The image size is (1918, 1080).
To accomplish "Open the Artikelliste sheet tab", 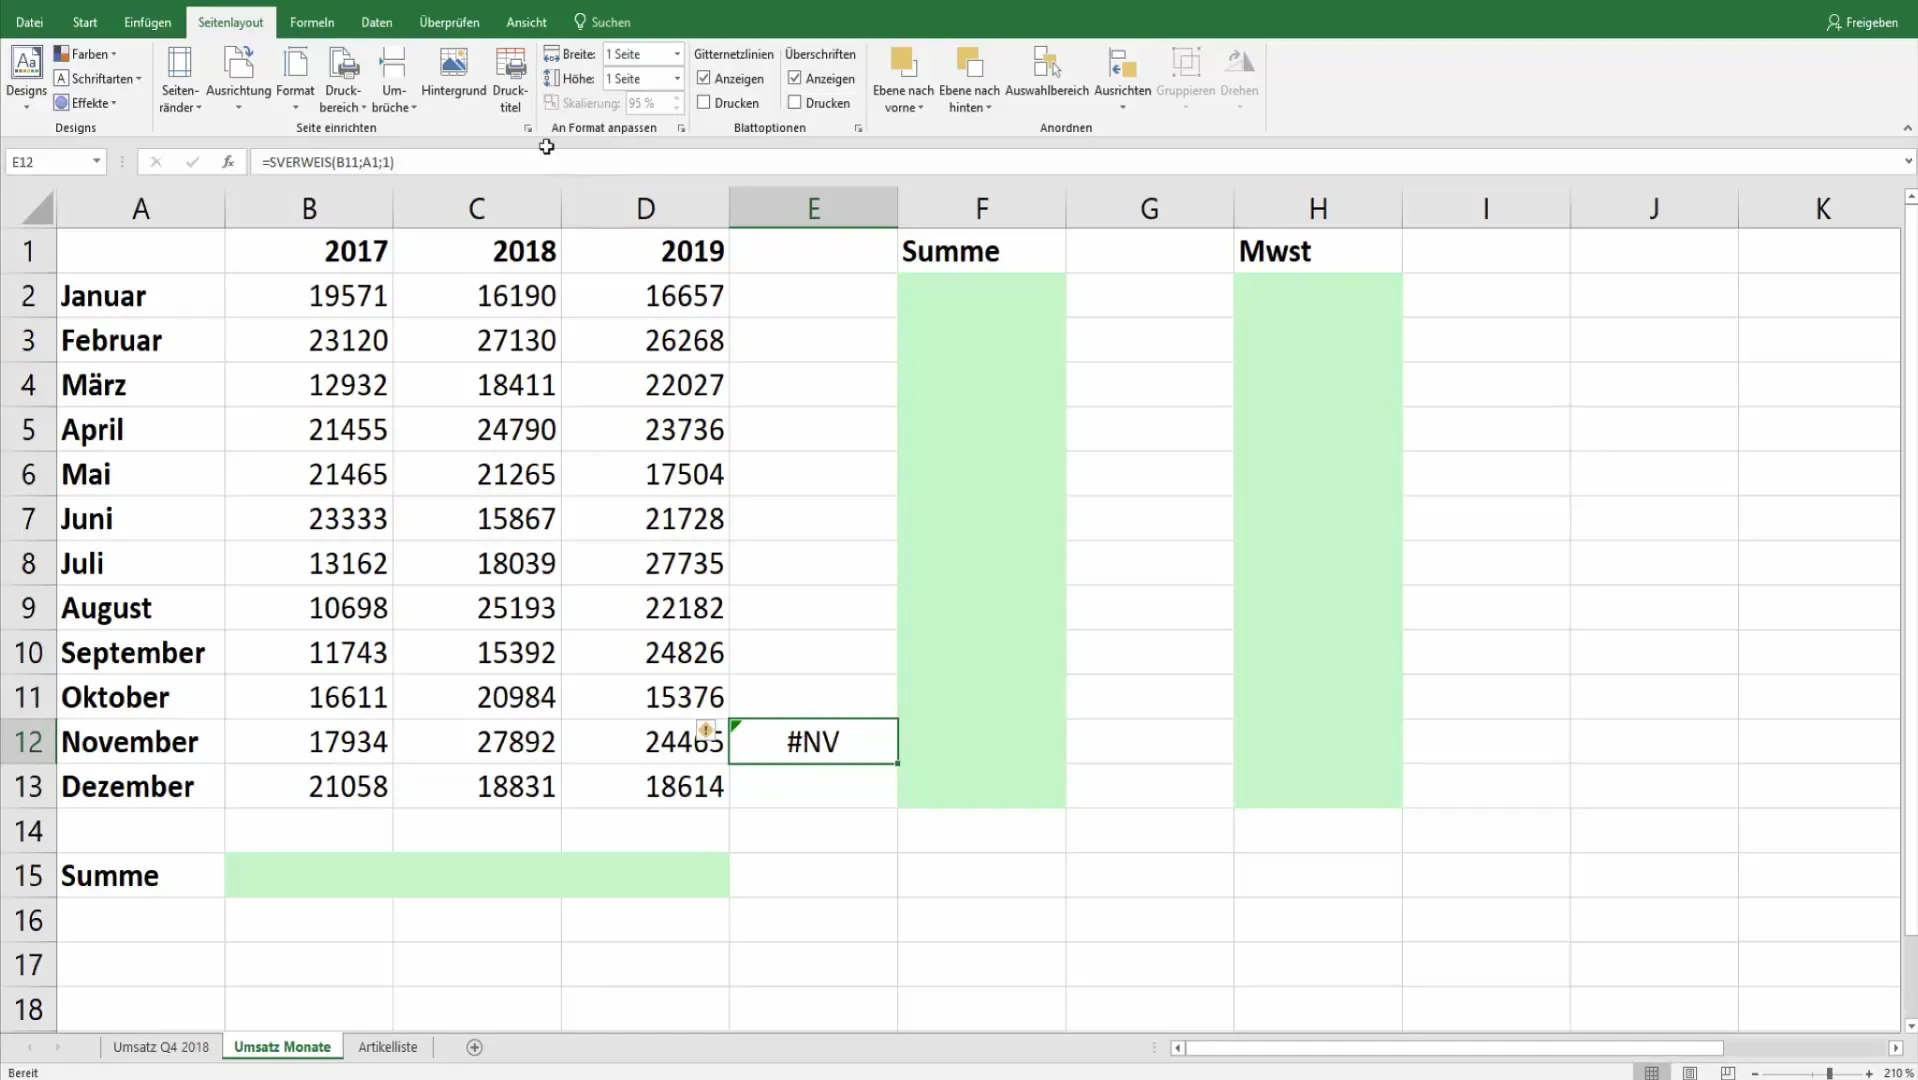I will (x=387, y=1047).
